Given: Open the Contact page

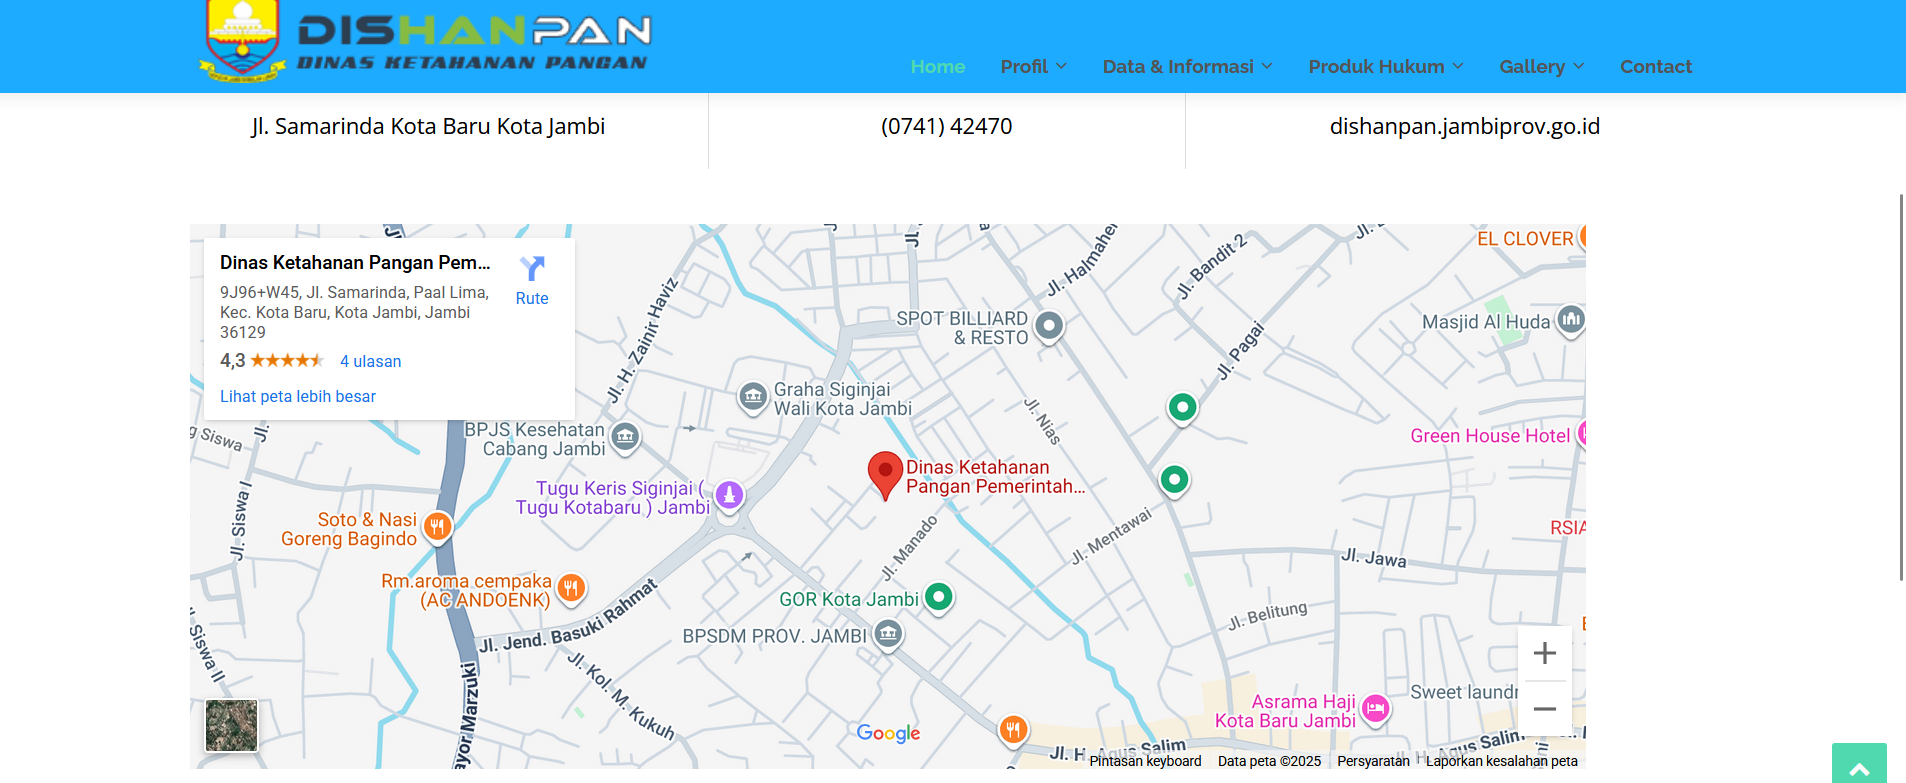Looking at the screenshot, I should 1655,67.
